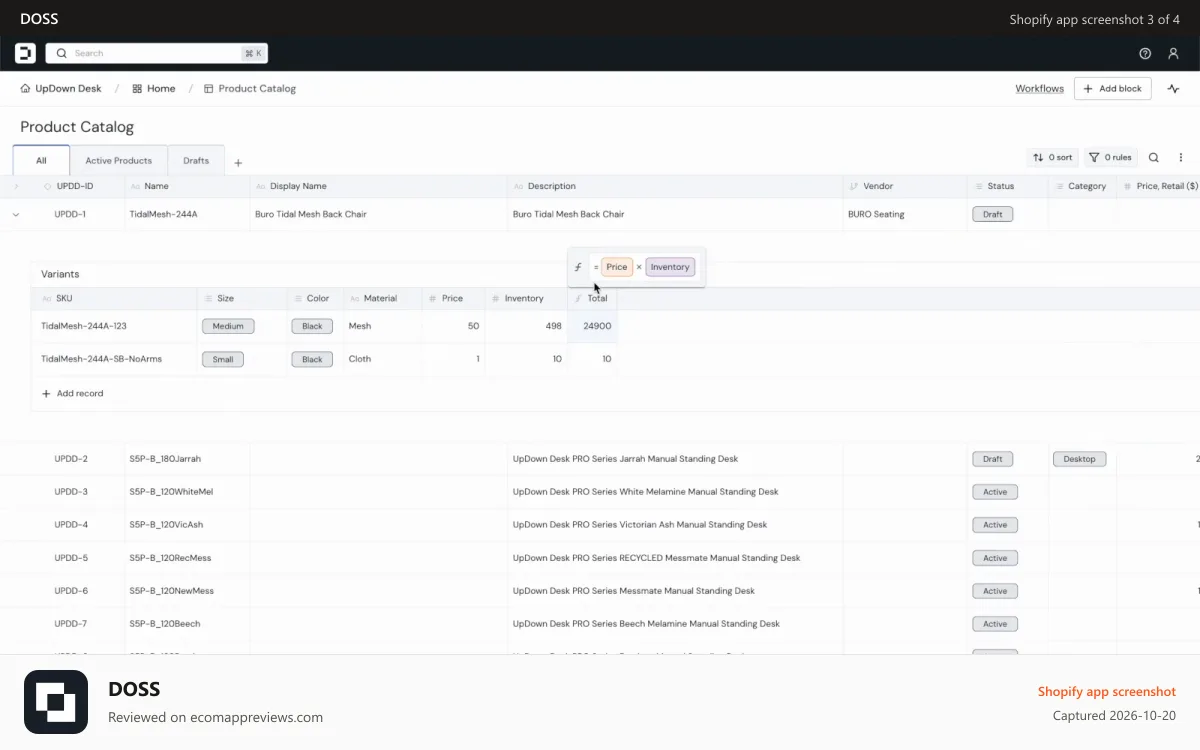This screenshot has width=1200, height=750.
Task: Switch to the All tab
Action: [41, 160]
